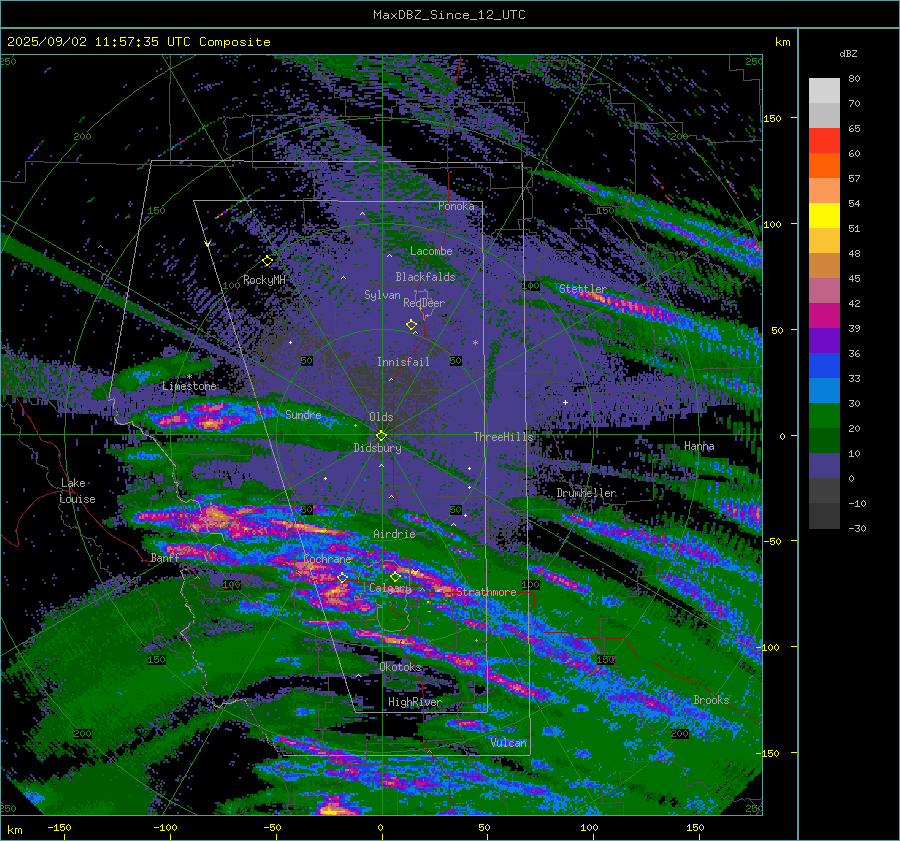Click the Ponoka city label
The width and height of the screenshot is (900, 841).
coord(456,206)
